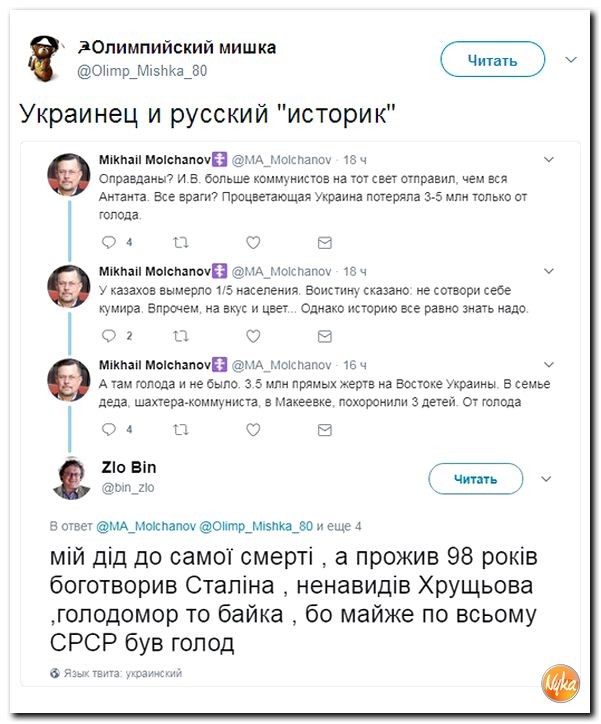Follow Zlo Bin with the Читать button
This screenshot has height=724, width=601.
pyautogui.click(x=475, y=479)
